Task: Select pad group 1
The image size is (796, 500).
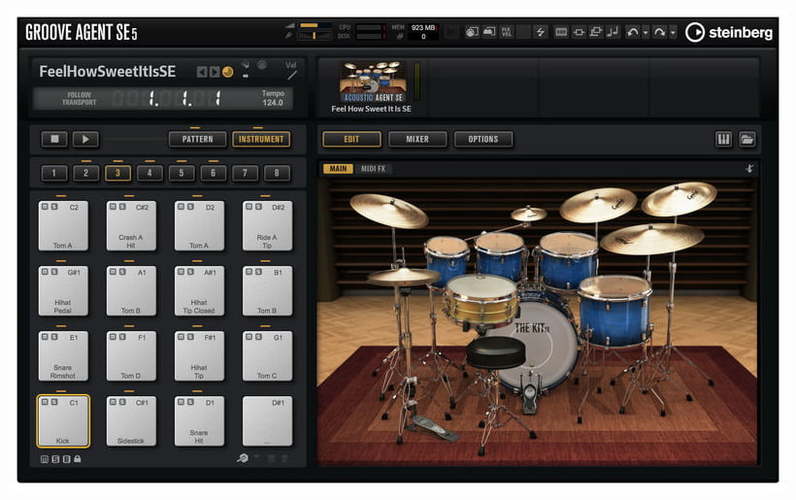Action: [54, 173]
